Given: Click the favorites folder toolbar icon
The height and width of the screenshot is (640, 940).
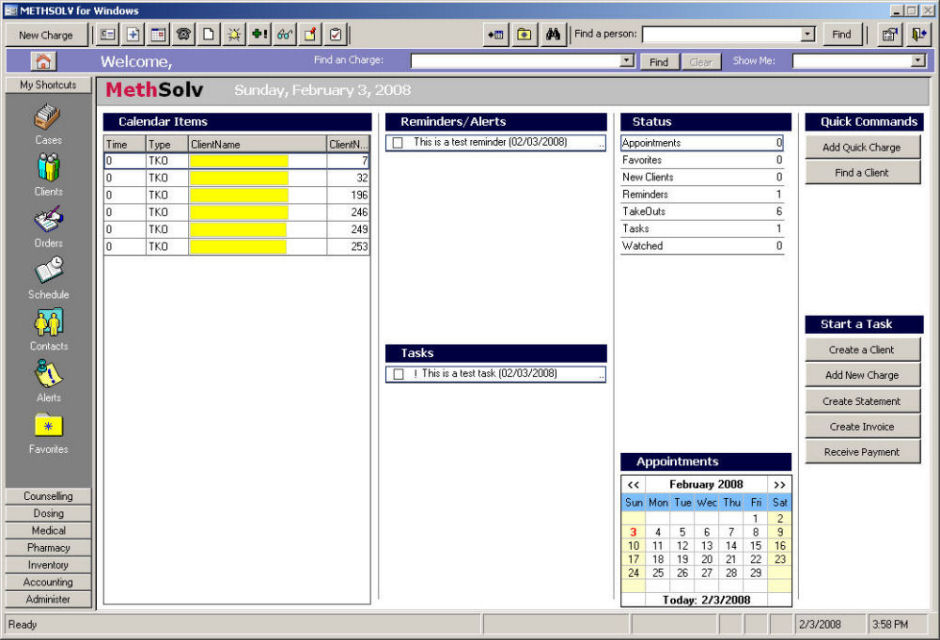Looking at the screenshot, I should point(524,35).
